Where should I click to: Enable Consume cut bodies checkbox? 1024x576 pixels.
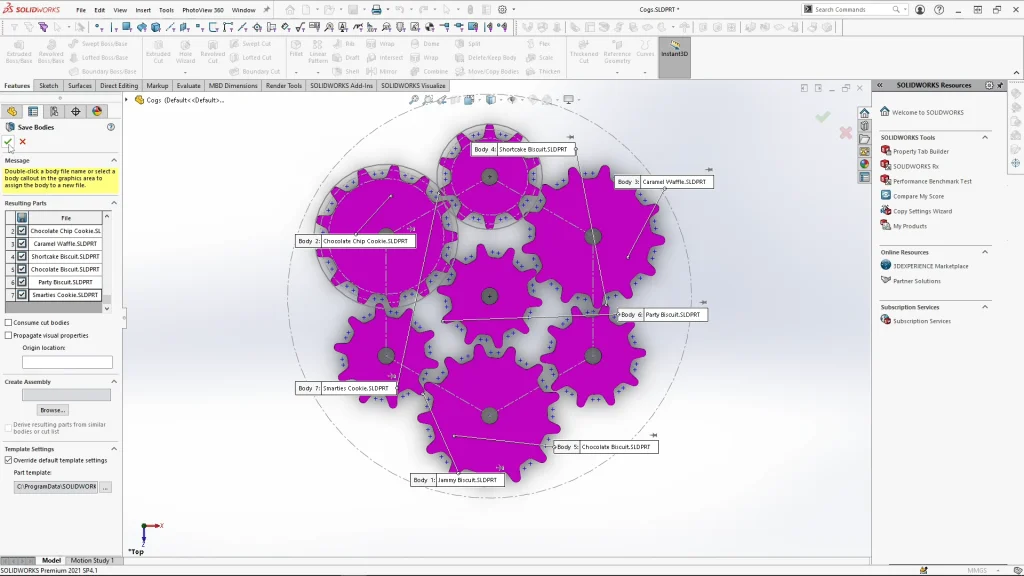[x=9, y=323]
